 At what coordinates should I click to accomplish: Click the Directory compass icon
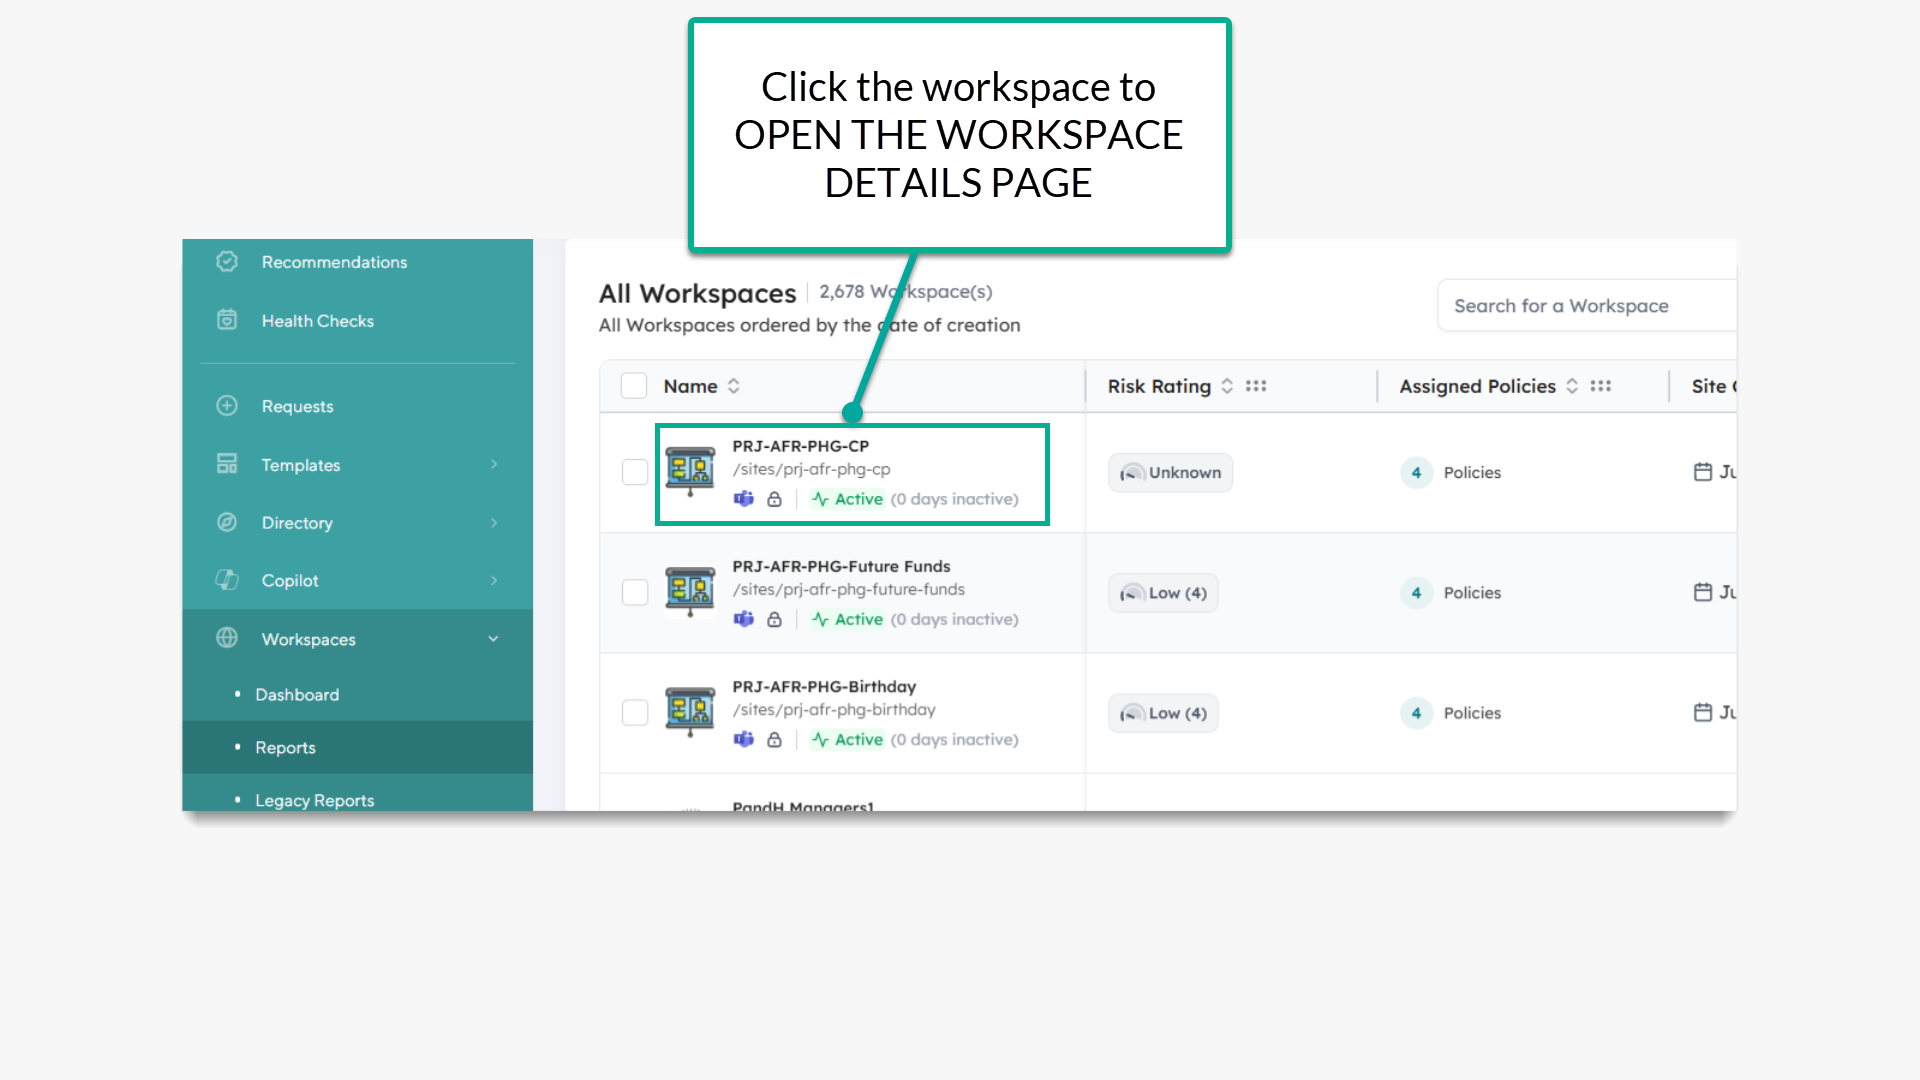click(227, 522)
